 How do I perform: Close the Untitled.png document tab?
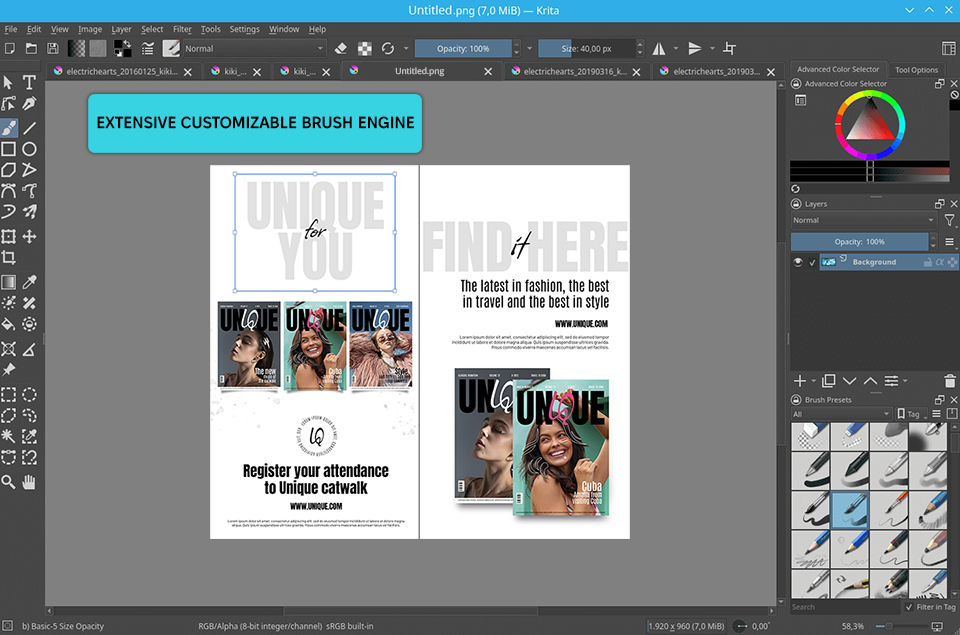click(x=488, y=72)
